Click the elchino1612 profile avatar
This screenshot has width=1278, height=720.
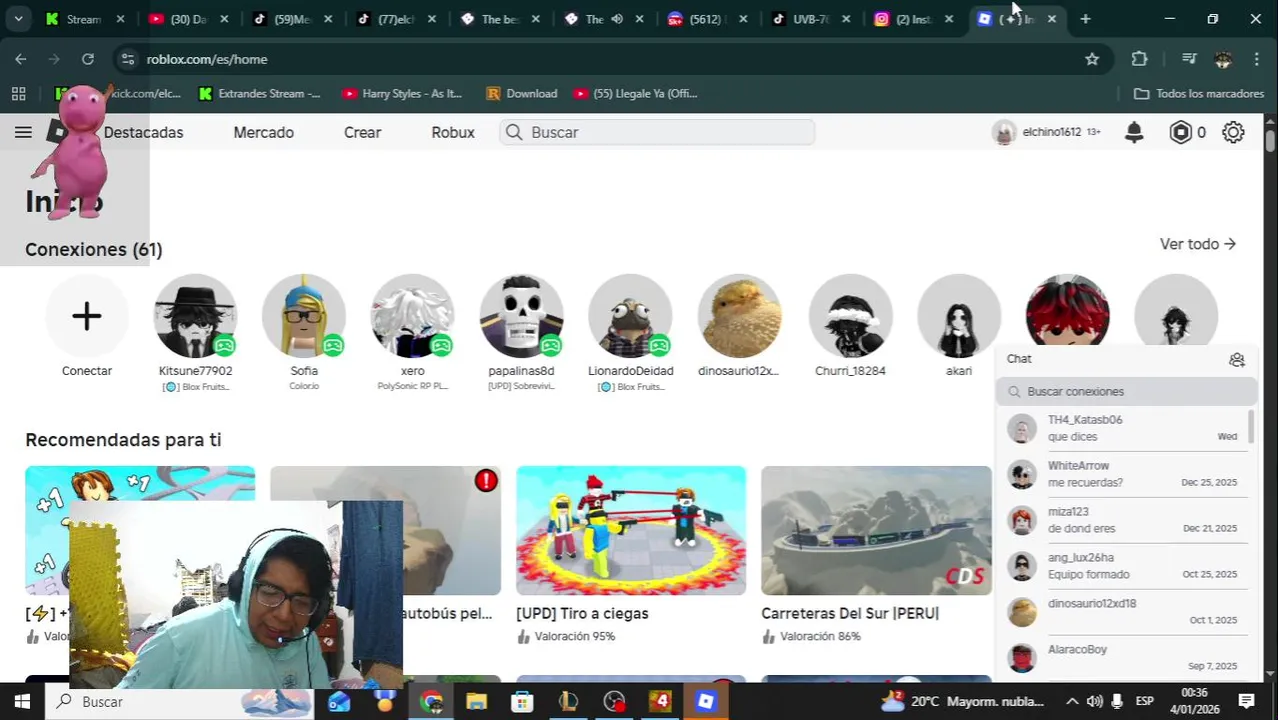[x=1004, y=132]
